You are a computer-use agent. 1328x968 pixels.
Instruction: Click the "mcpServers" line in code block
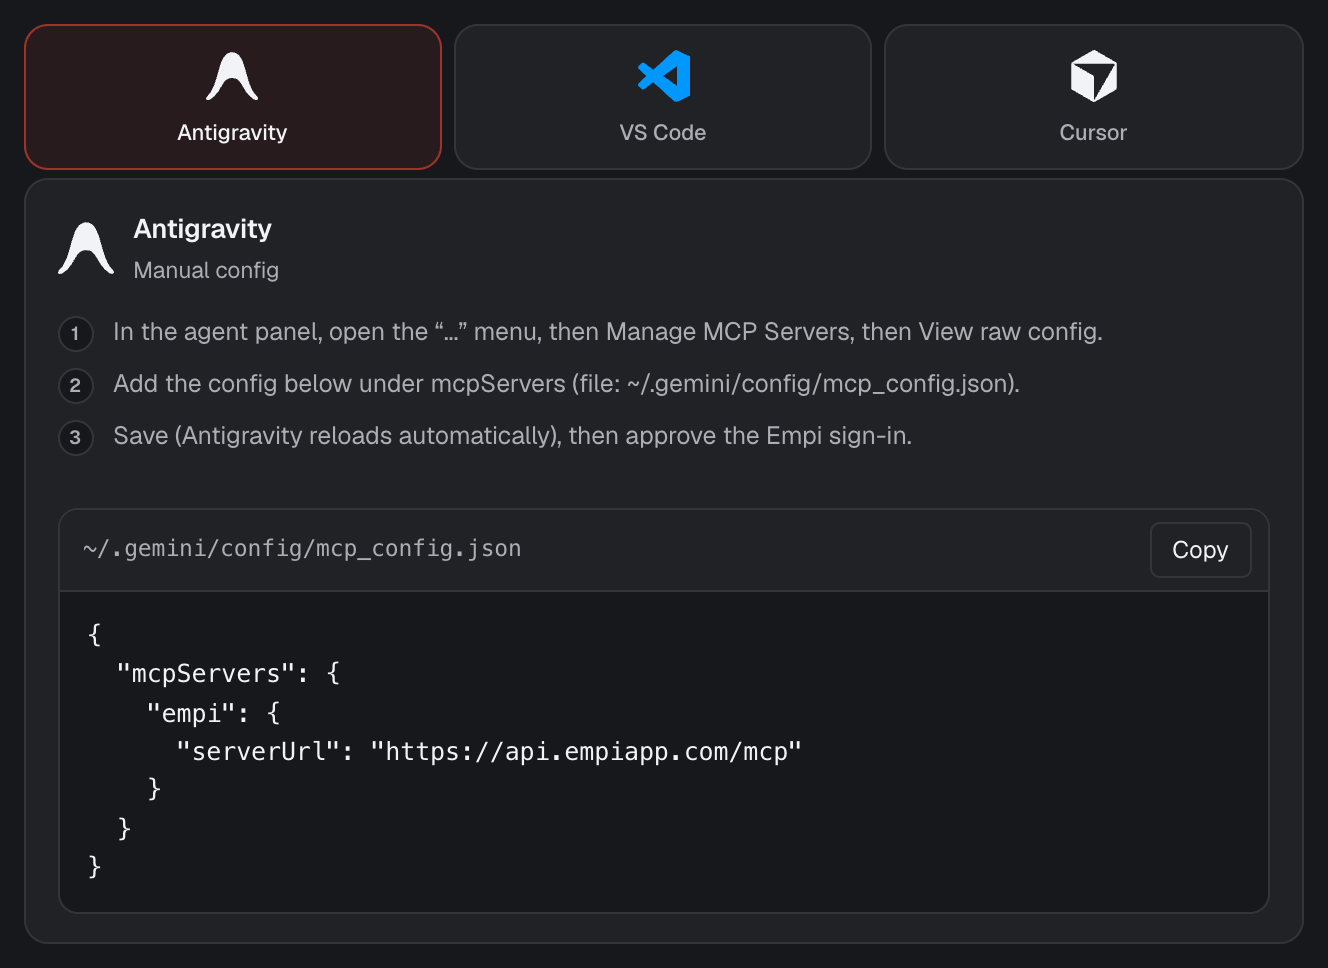tap(229, 674)
